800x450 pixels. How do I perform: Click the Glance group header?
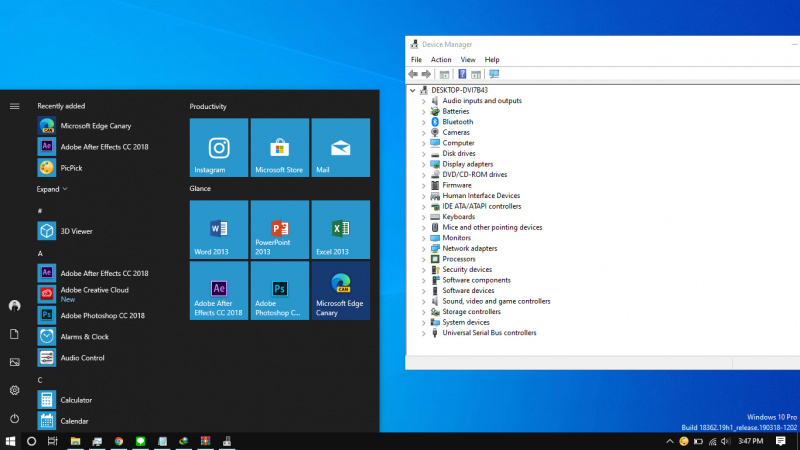200,188
